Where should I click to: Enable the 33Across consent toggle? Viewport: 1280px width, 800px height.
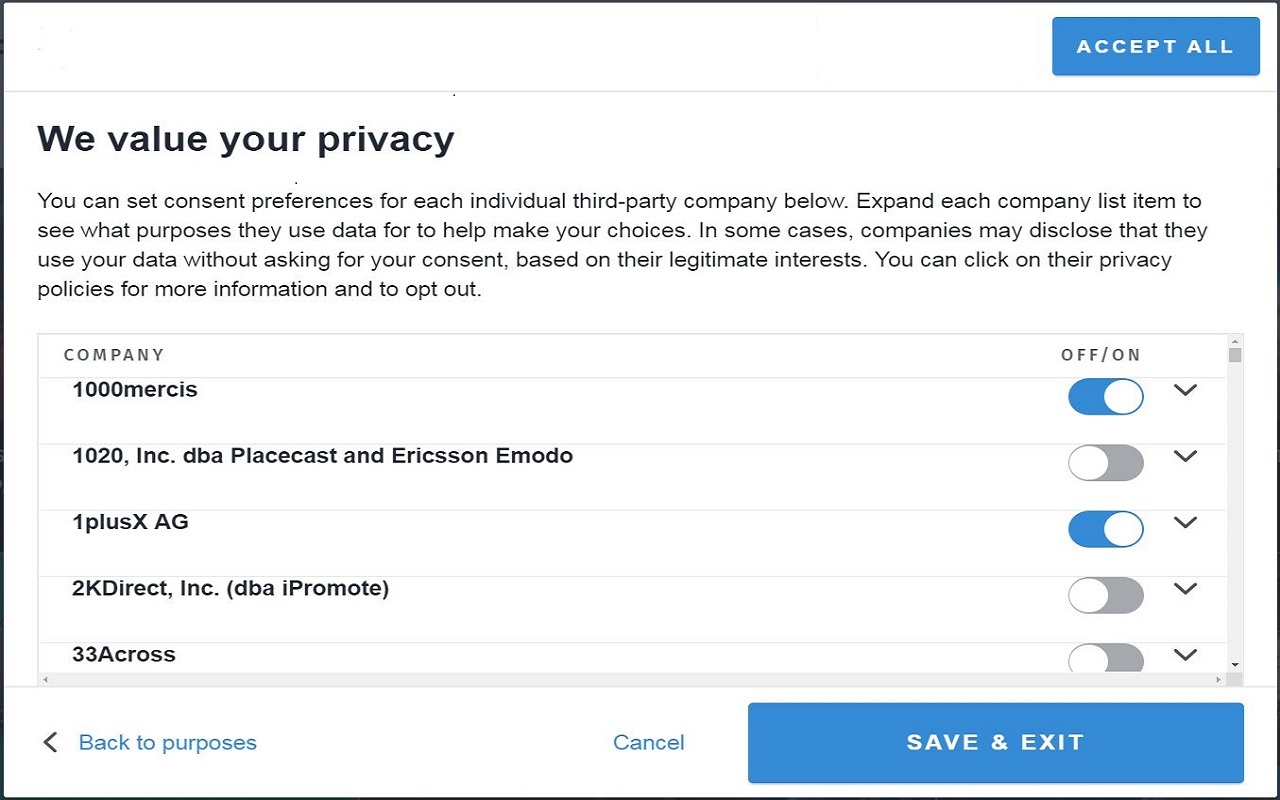coord(1105,659)
